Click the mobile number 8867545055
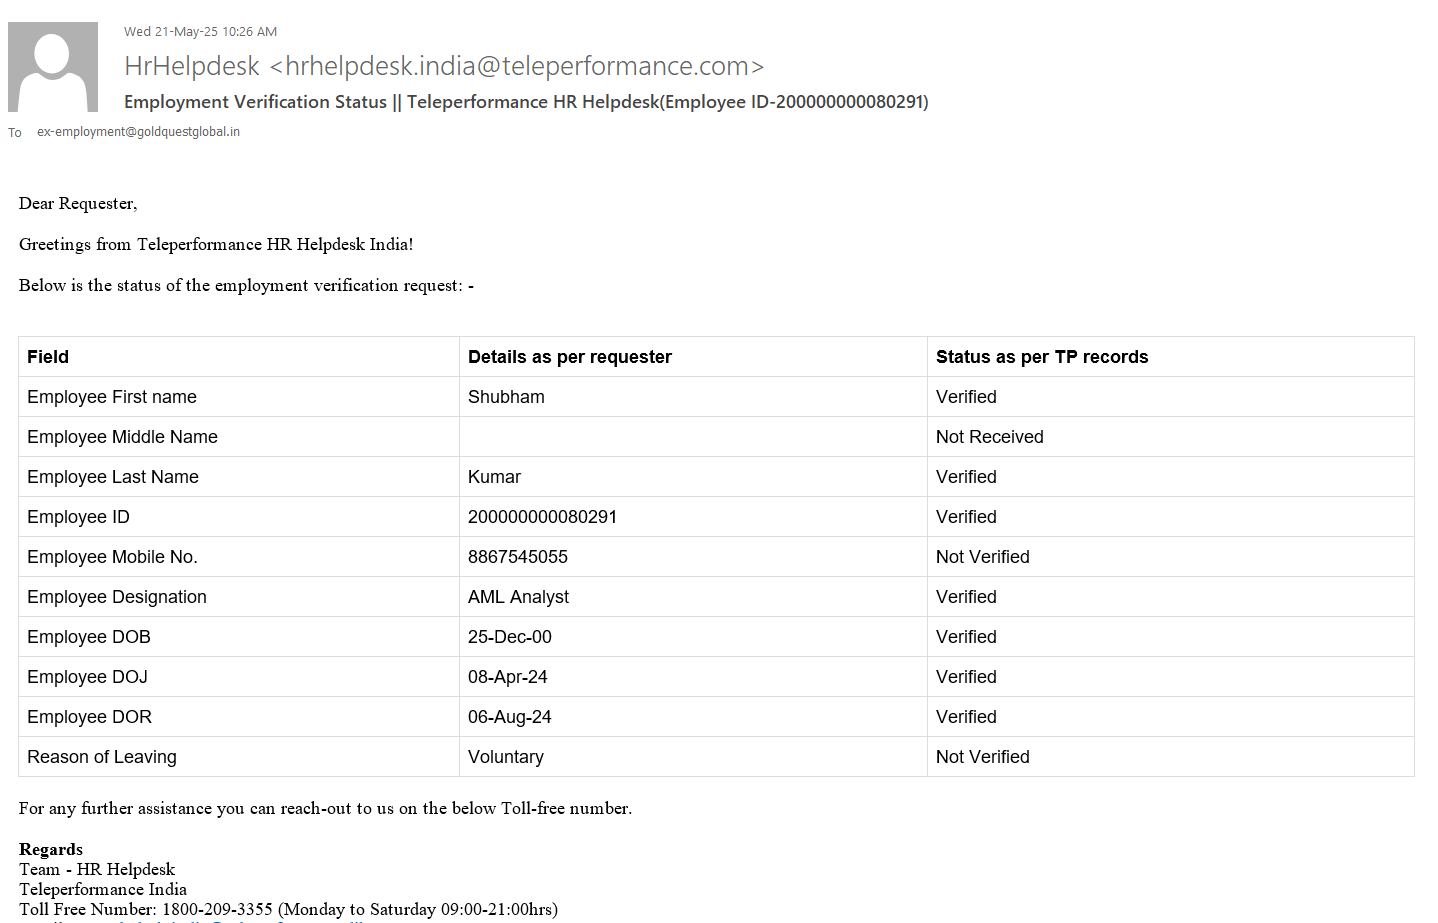Image resolution: width=1438 pixels, height=923 pixels. click(517, 557)
